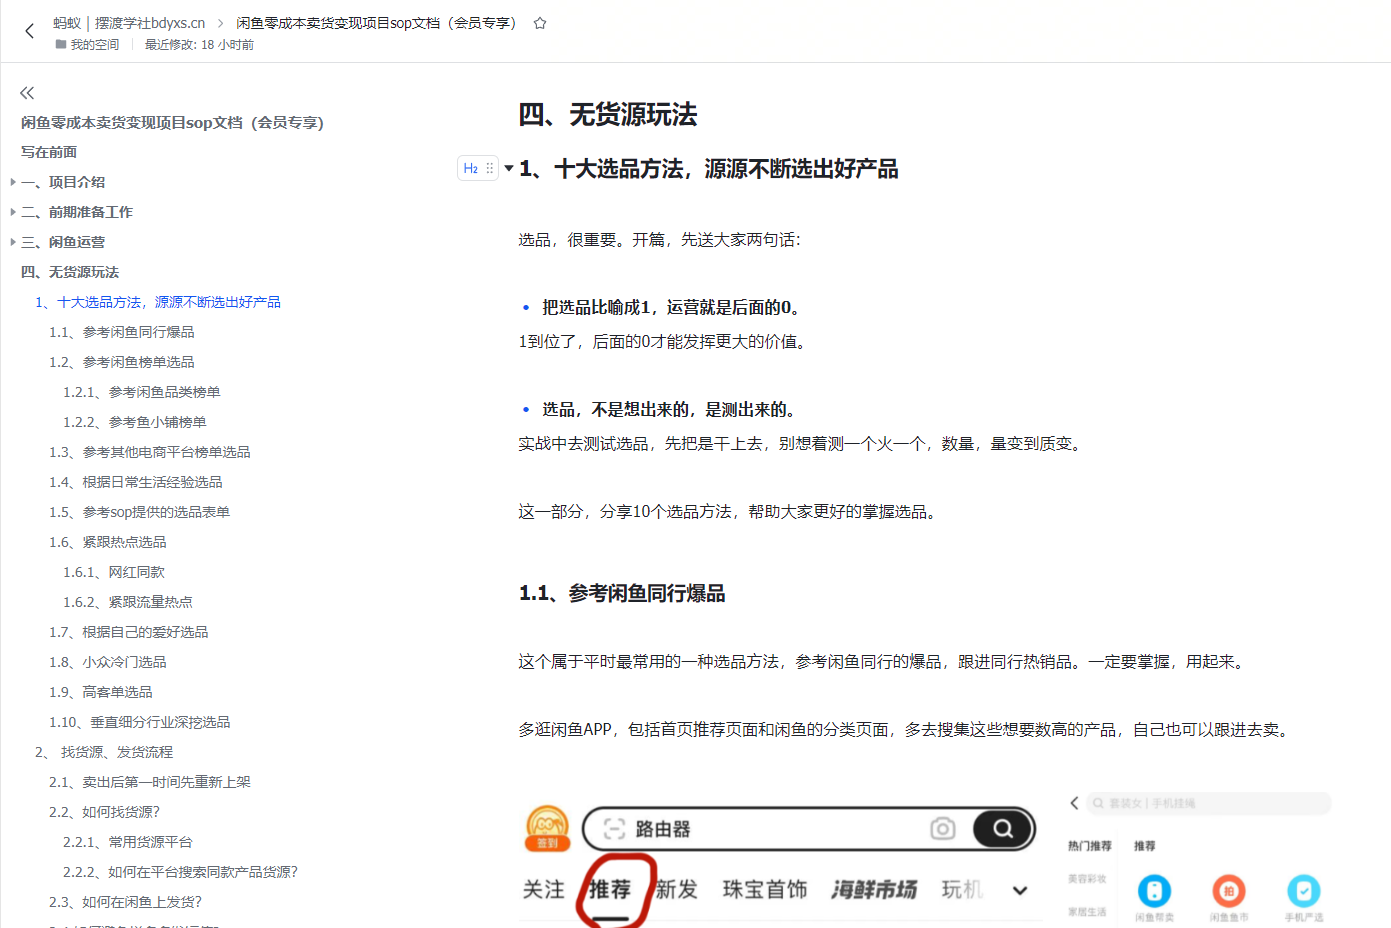Viewport: 1391px width, 928px height.
Task: Jump to the outline's document title entry
Action: [172, 122]
